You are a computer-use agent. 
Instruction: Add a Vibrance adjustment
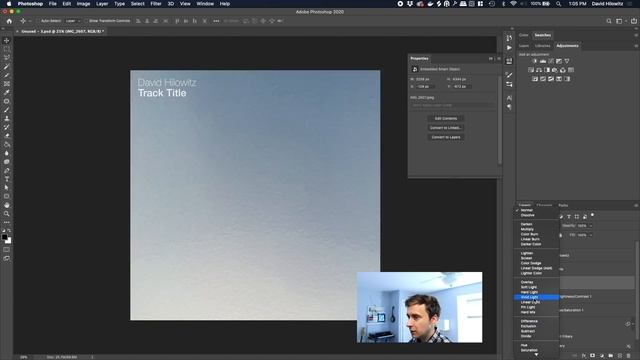tap(567, 61)
